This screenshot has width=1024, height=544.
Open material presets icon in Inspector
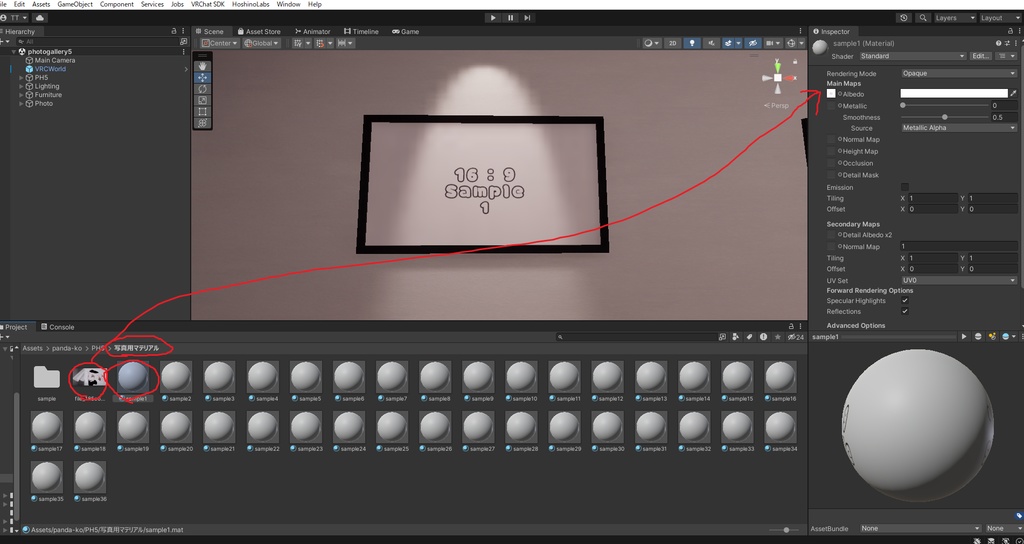point(1008,43)
